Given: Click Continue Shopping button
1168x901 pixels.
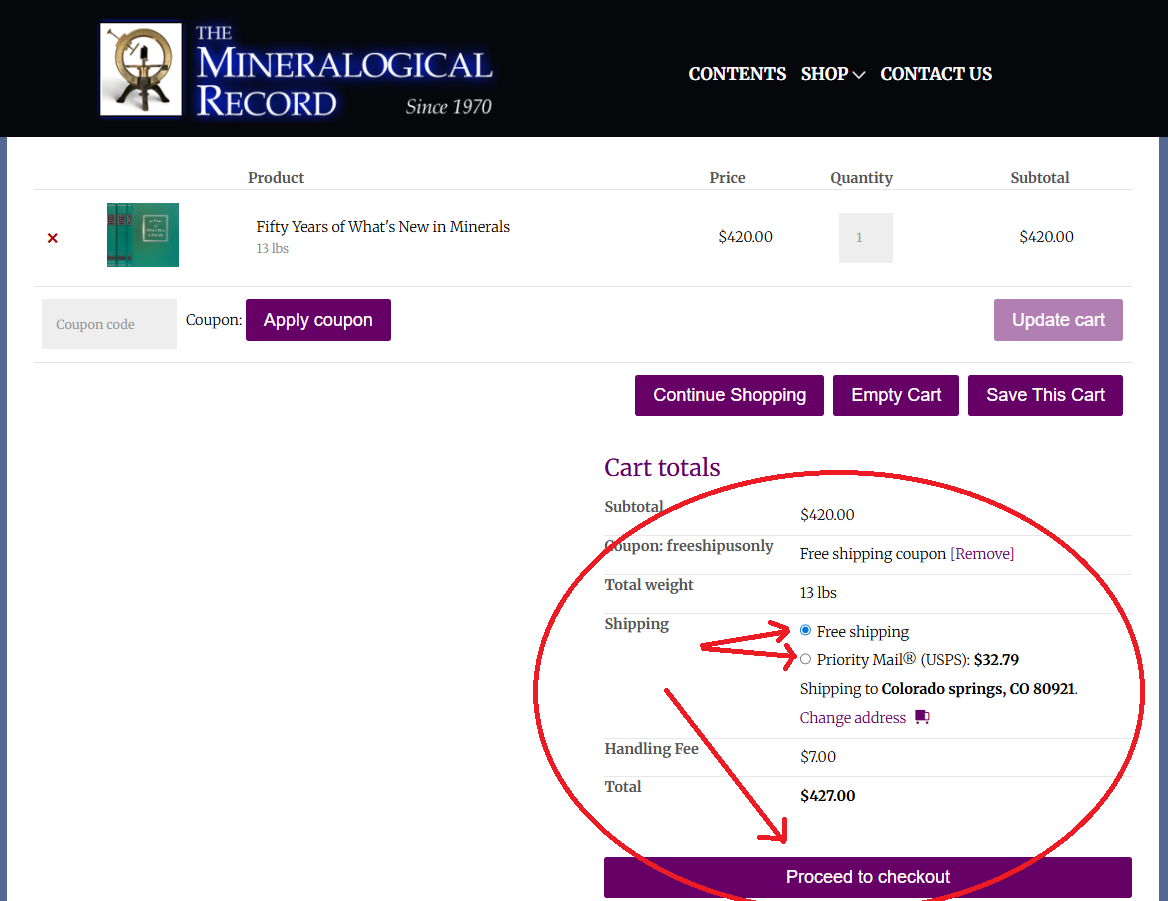Looking at the screenshot, I should (729, 395).
